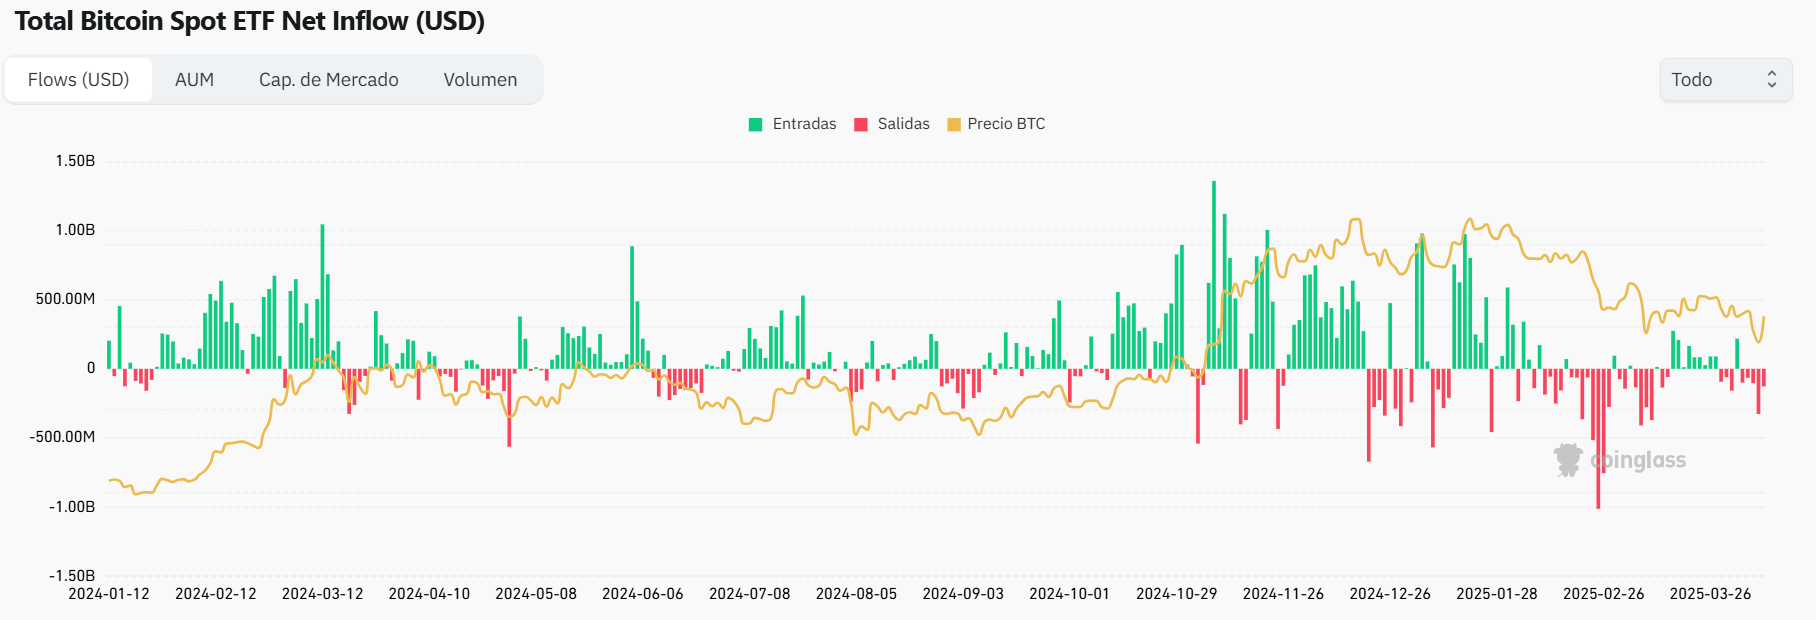
Task: Click the 1.00B y-axis label
Action: click(75, 230)
